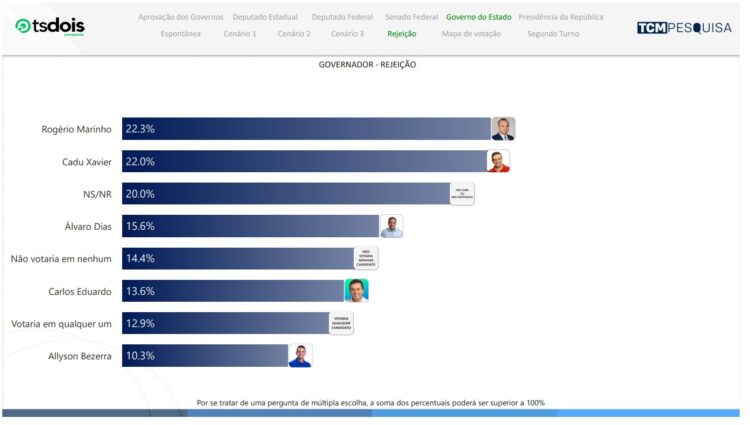
Task: Click Allyson Bezerra's photo icon
Action: pyautogui.click(x=300, y=356)
